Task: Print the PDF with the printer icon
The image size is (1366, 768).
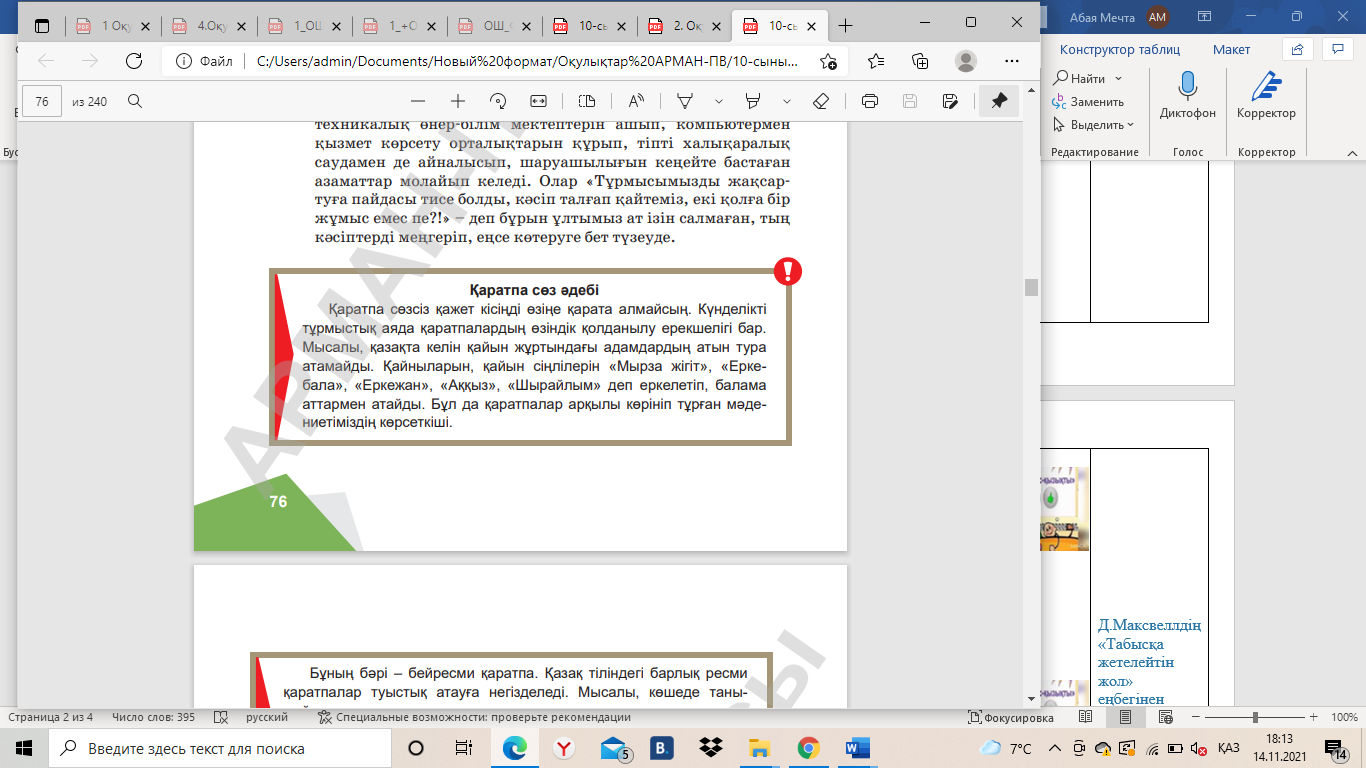Action: click(870, 101)
